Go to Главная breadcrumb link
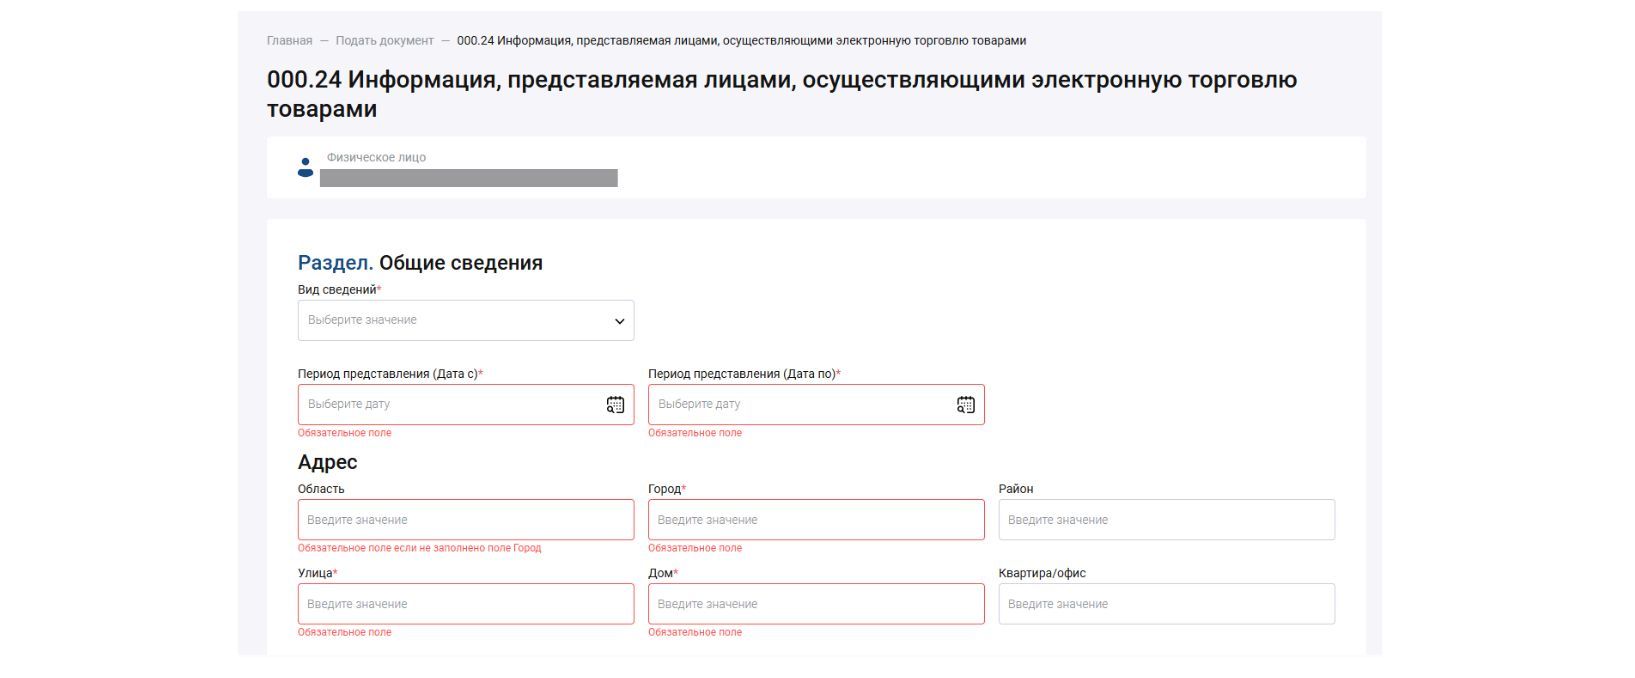The image size is (1635, 678). [289, 41]
